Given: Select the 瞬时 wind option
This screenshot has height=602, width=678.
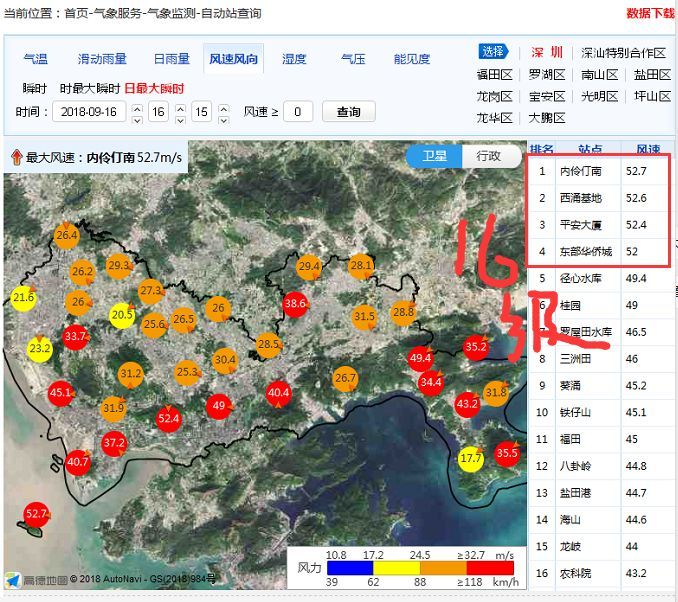Looking at the screenshot, I should coord(34,89).
